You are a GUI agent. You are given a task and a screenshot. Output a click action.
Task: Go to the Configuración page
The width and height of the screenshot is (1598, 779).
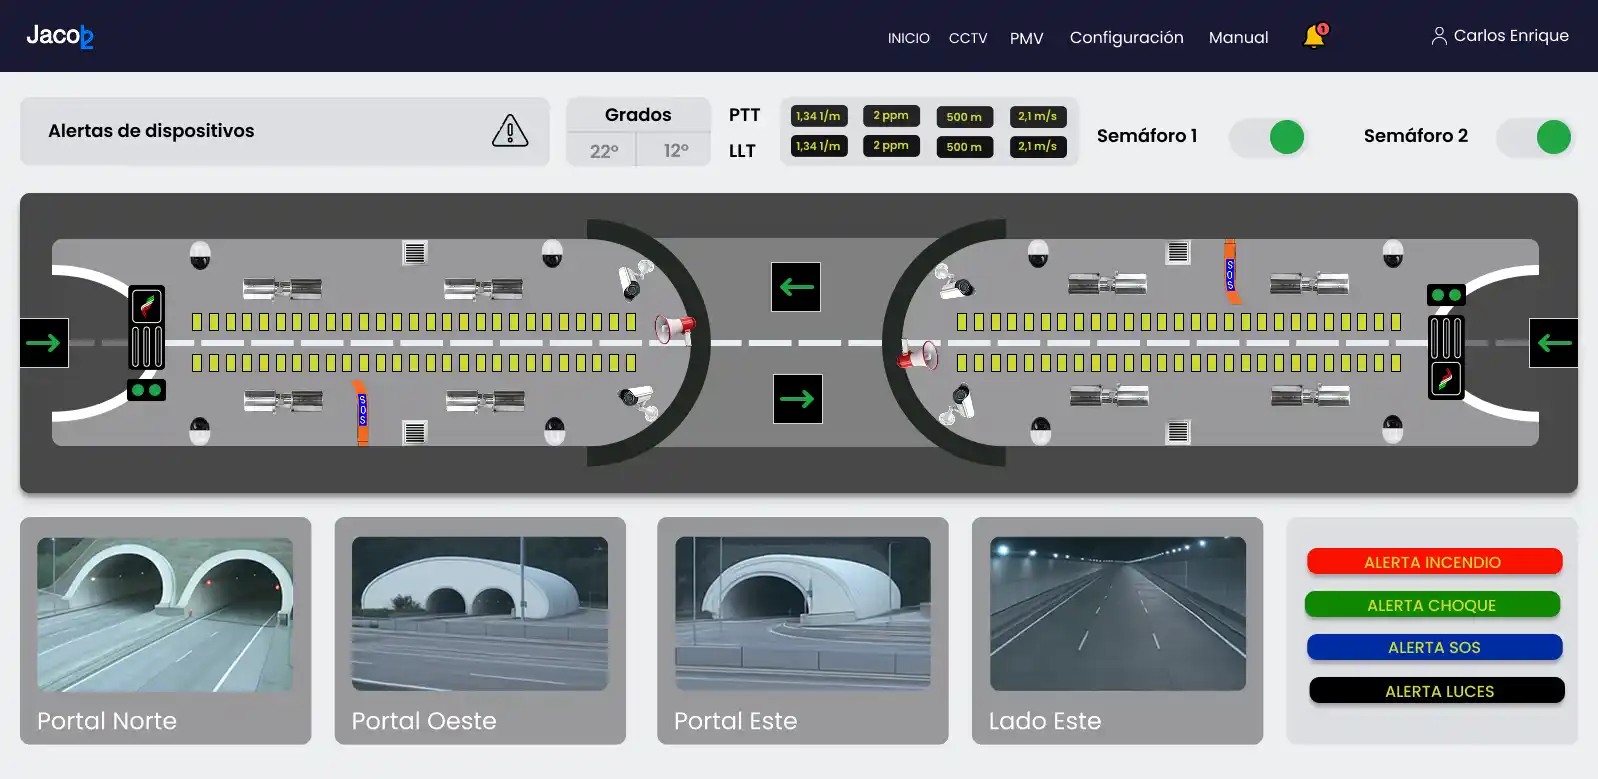1126,37
